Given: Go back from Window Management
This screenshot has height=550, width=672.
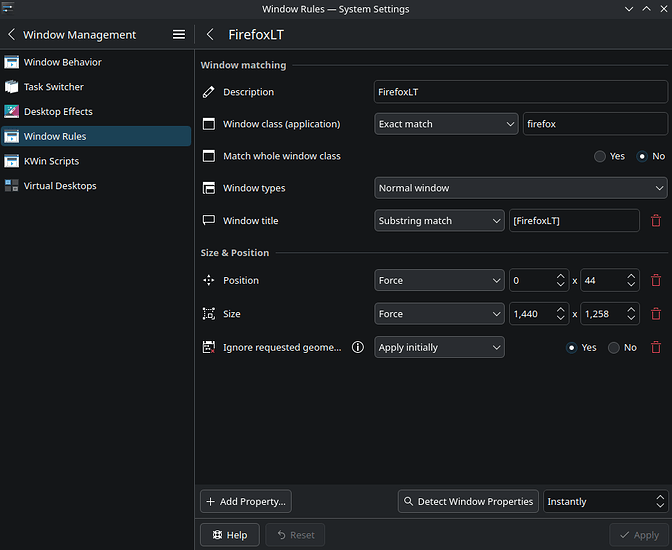Looking at the screenshot, I should [x=12, y=34].
